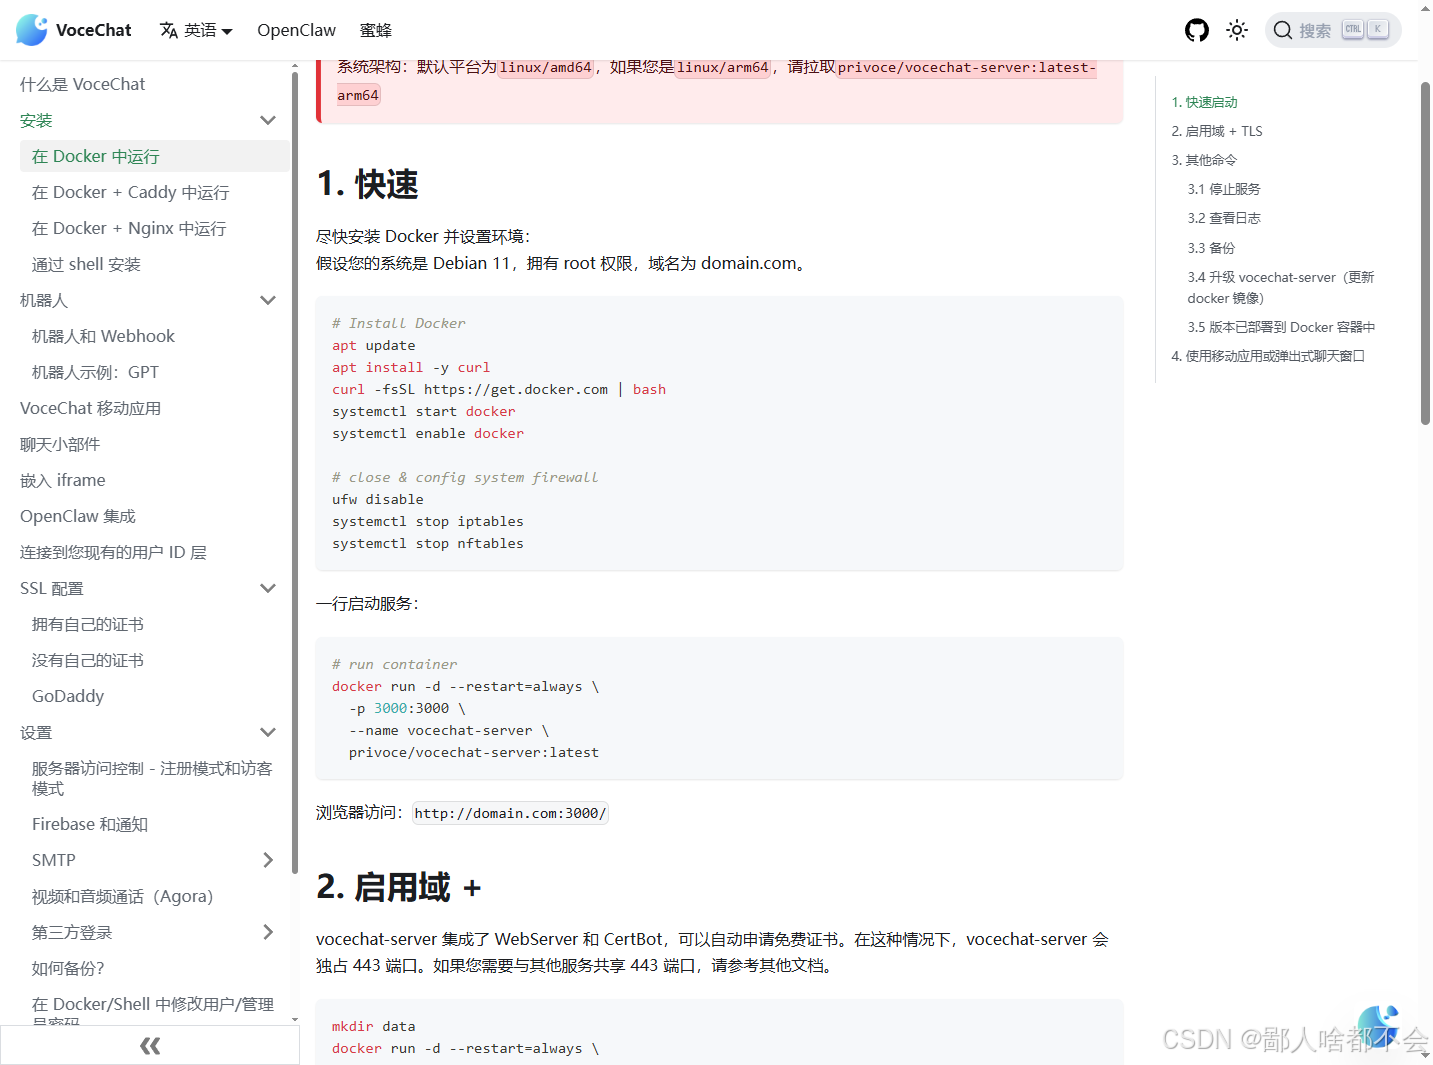Viewport: 1433px width, 1065px height.
Task: Jump to 3.5 版本已部署到 Docker 容器中
Action: (x=1281, y=327)
